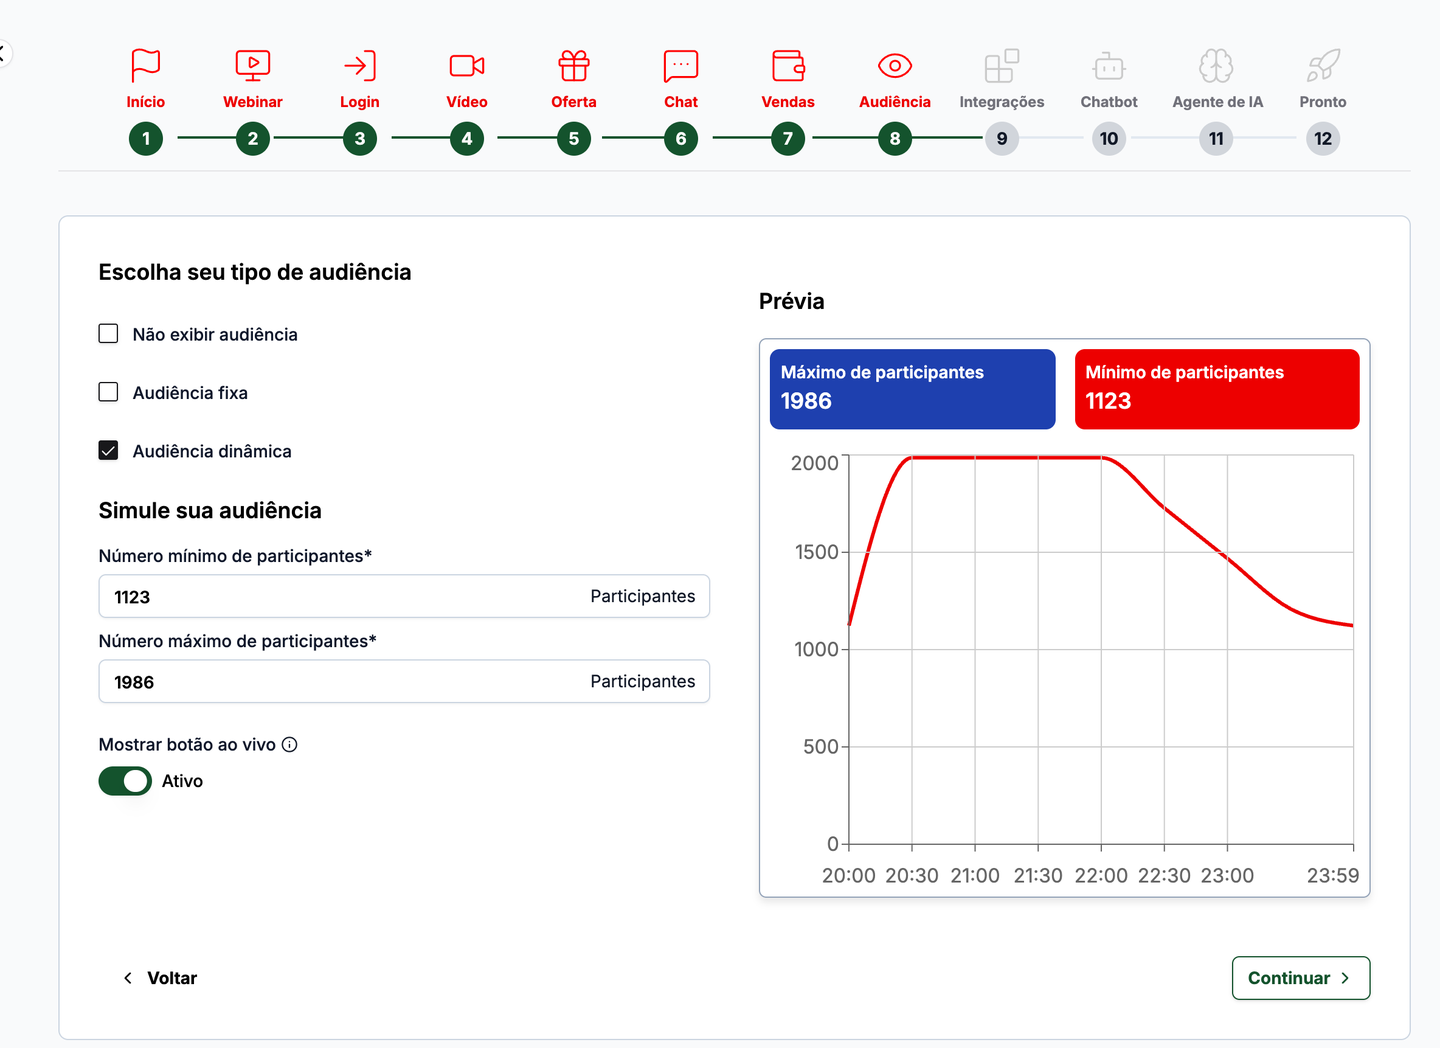Focus the minimum participants field showing 1123
Viewport: 1440px width, 1048px height.
[x=404, y=596]
